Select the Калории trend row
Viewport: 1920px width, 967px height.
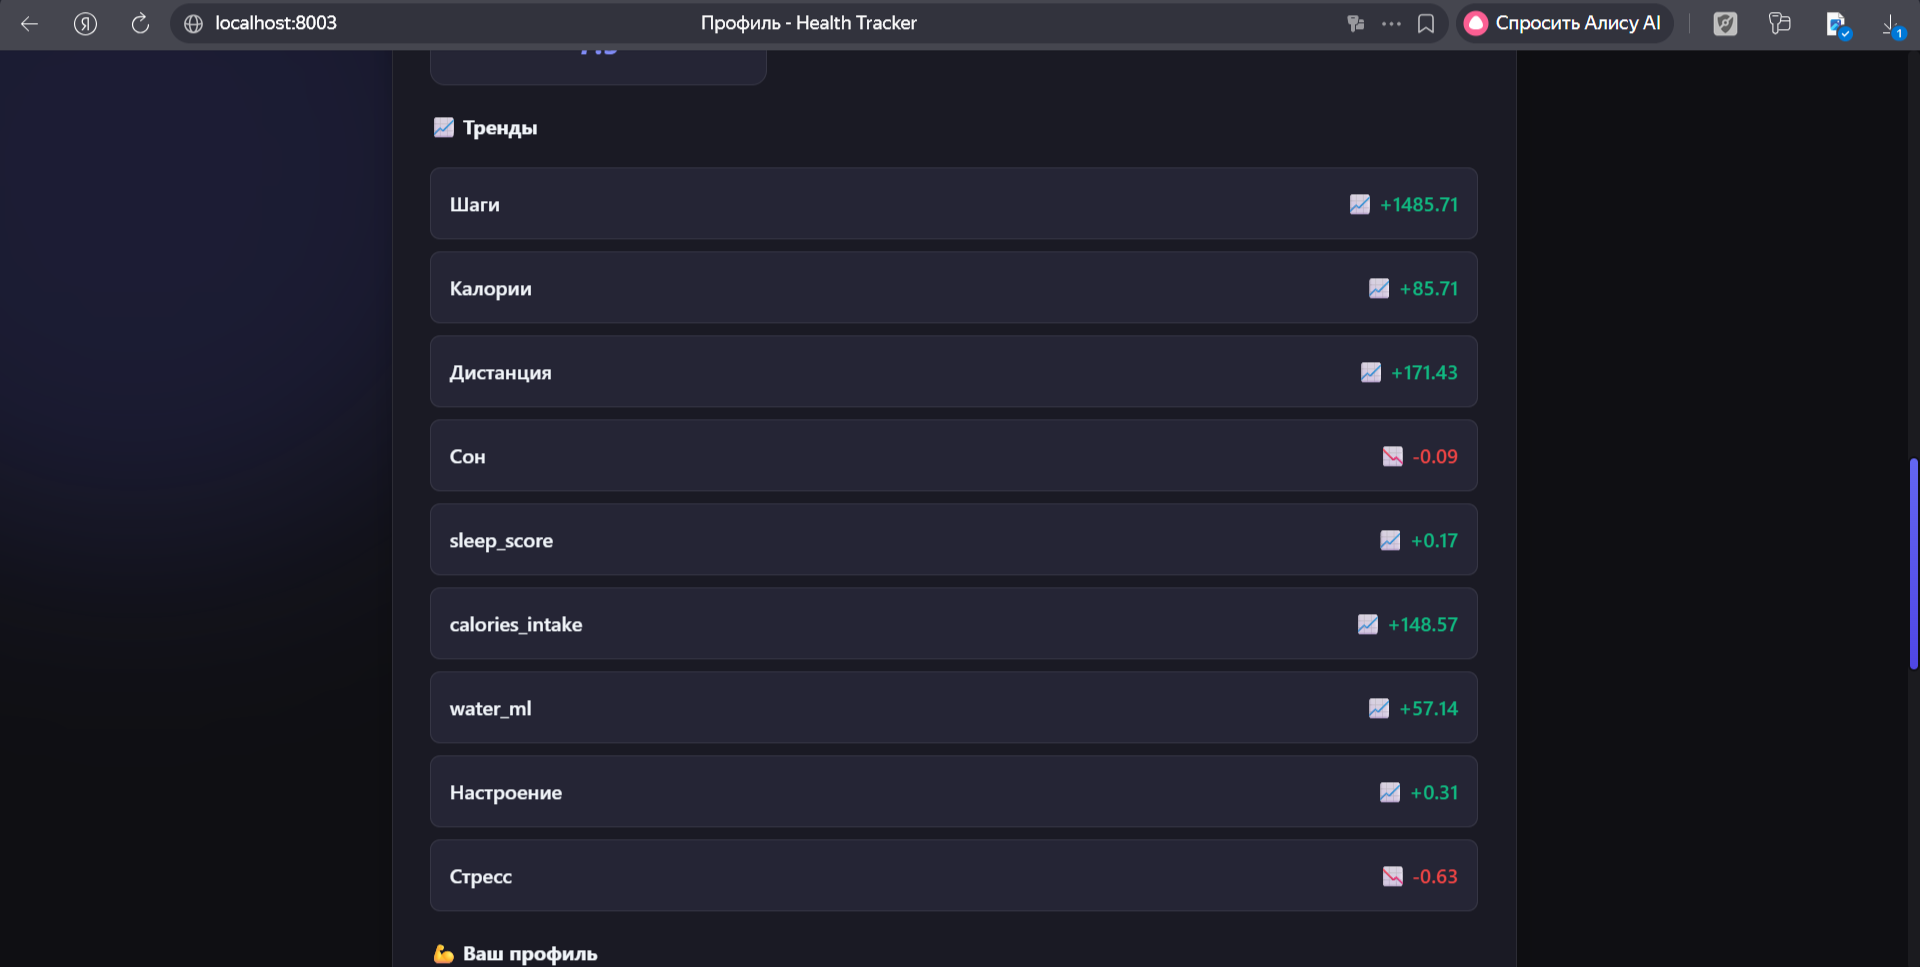tap(953, 287)
